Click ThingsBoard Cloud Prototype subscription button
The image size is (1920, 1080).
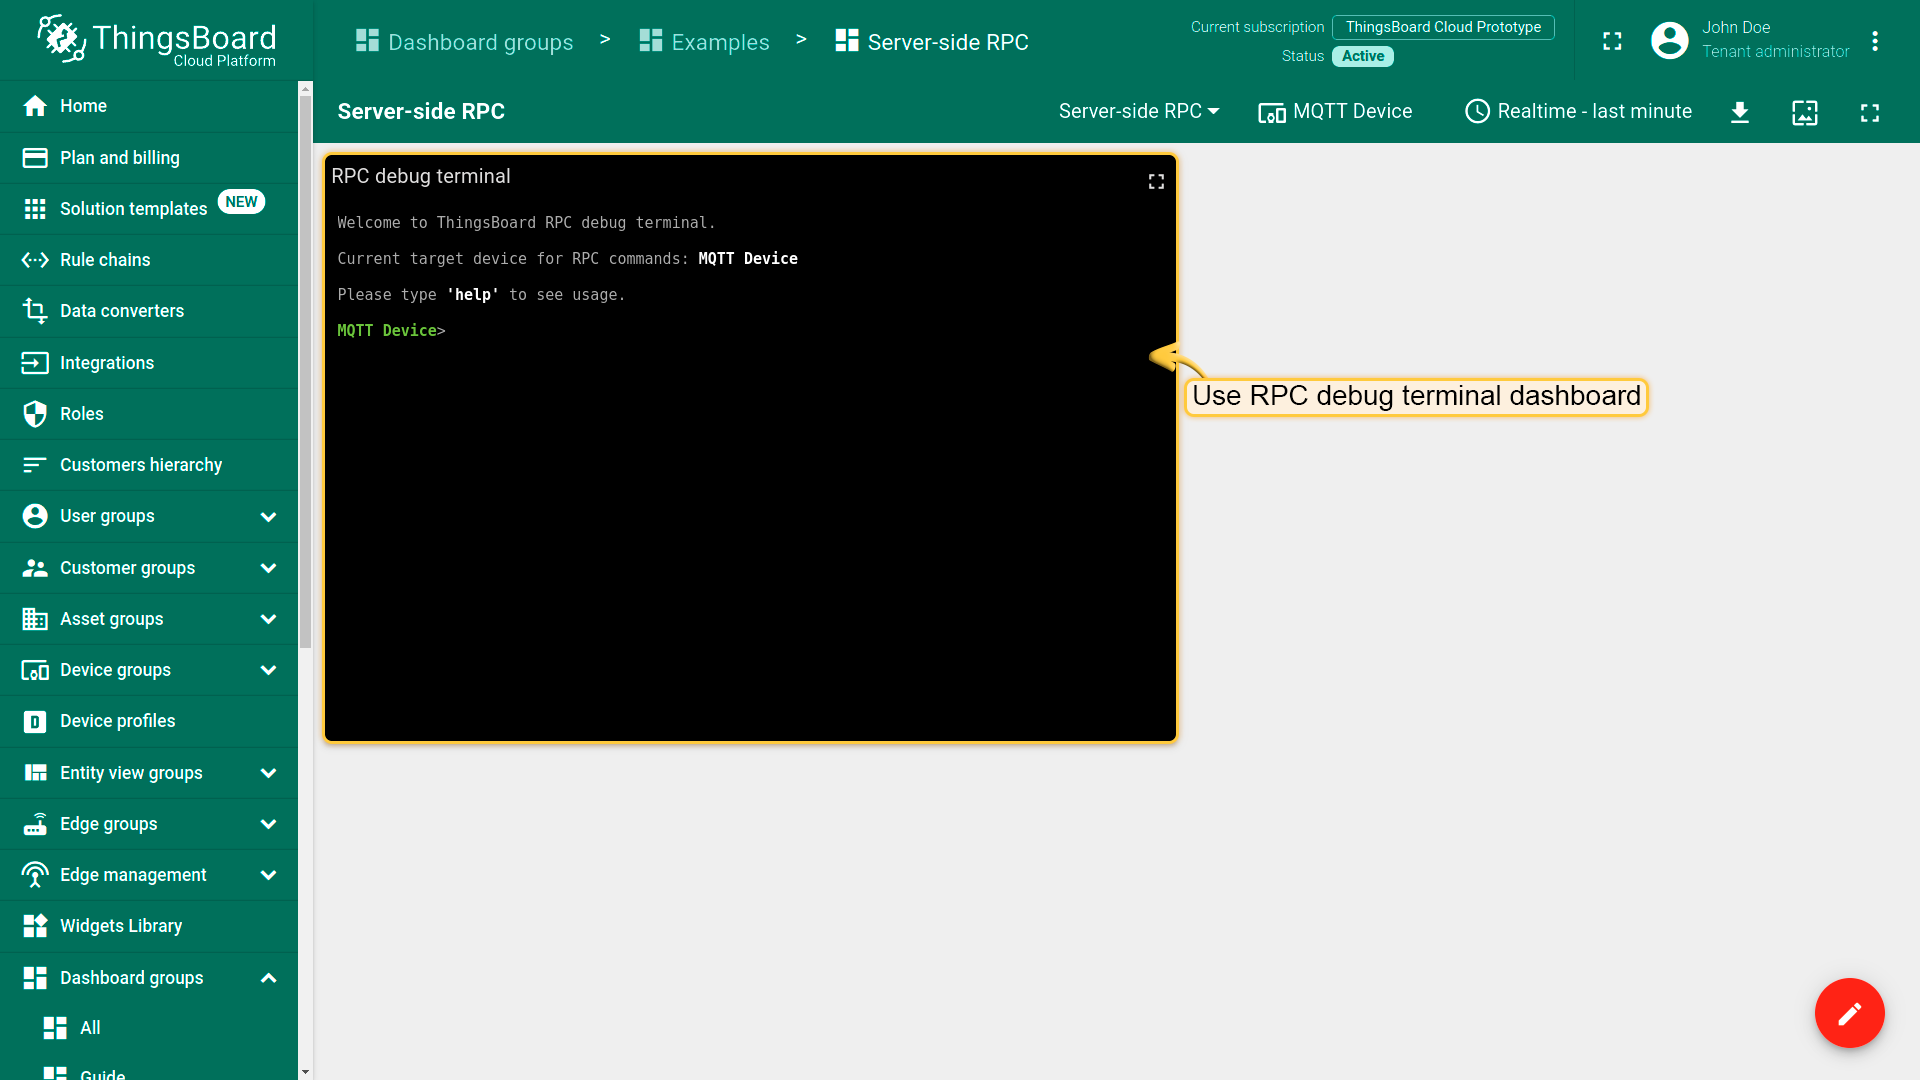click(1442, 27)
